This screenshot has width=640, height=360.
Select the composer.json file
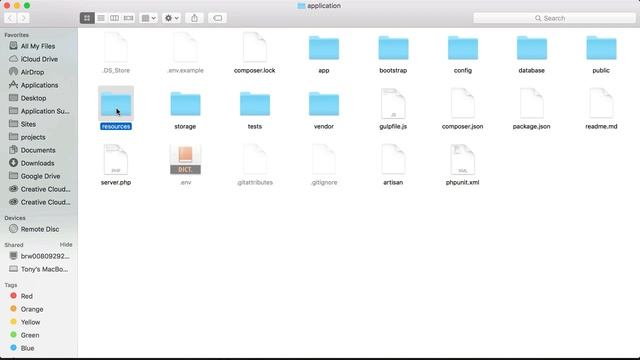(x=462, y=109)
